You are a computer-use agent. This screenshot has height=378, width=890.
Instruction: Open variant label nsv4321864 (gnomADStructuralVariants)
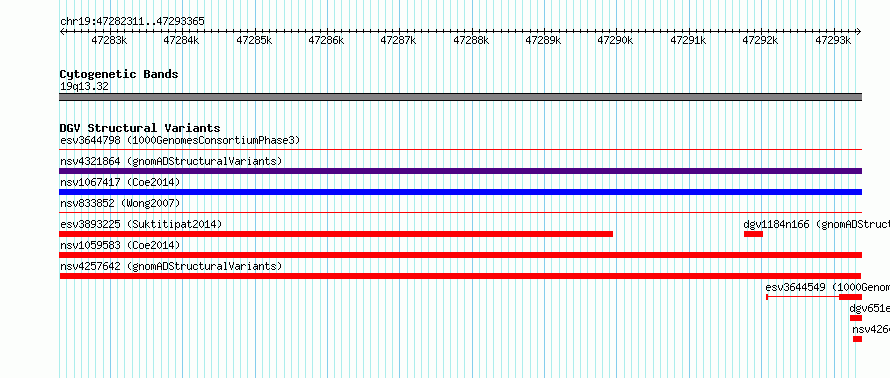(x=171, y=161)
